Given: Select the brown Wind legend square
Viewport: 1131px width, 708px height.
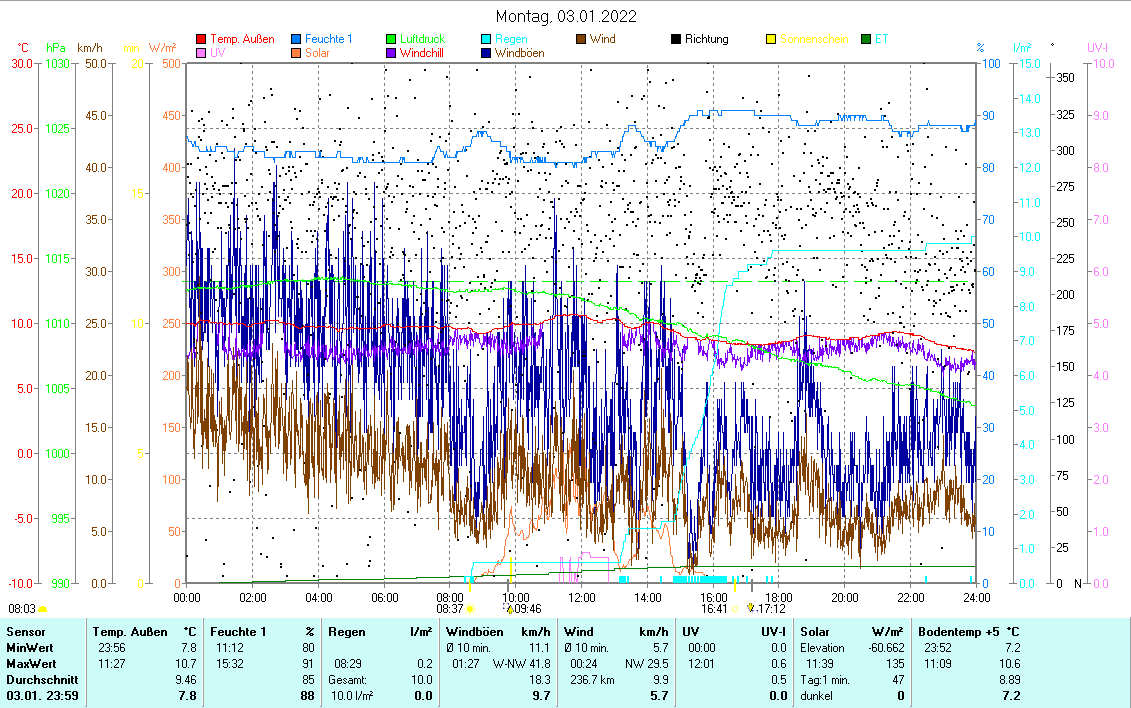Looking at the screenshot, I should 581,40.
